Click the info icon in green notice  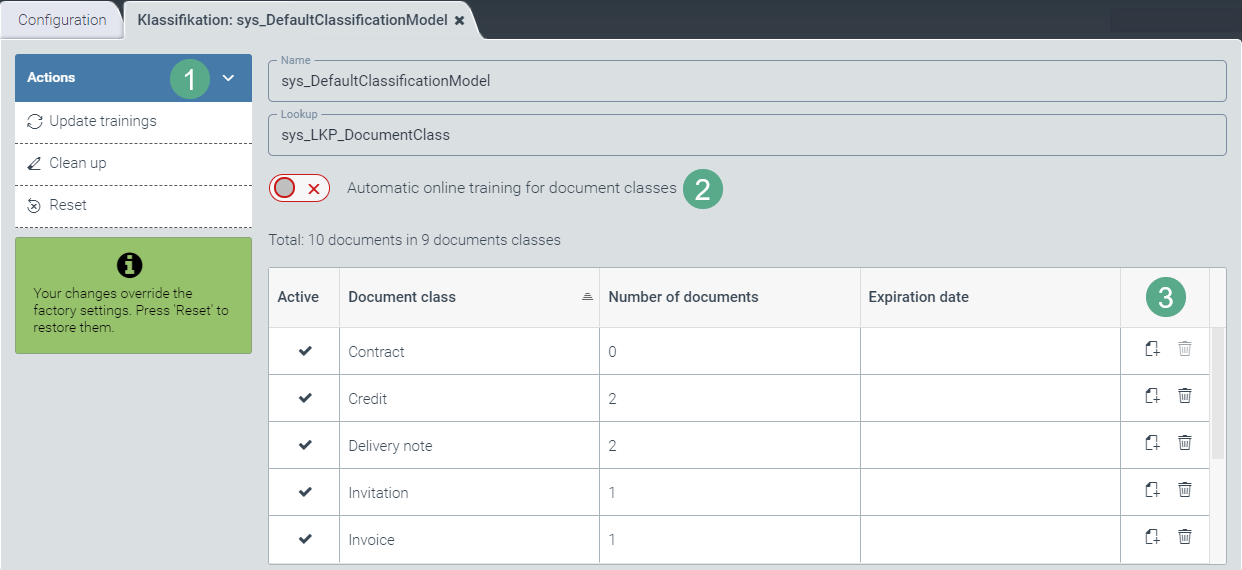click(x=130, y=265)
